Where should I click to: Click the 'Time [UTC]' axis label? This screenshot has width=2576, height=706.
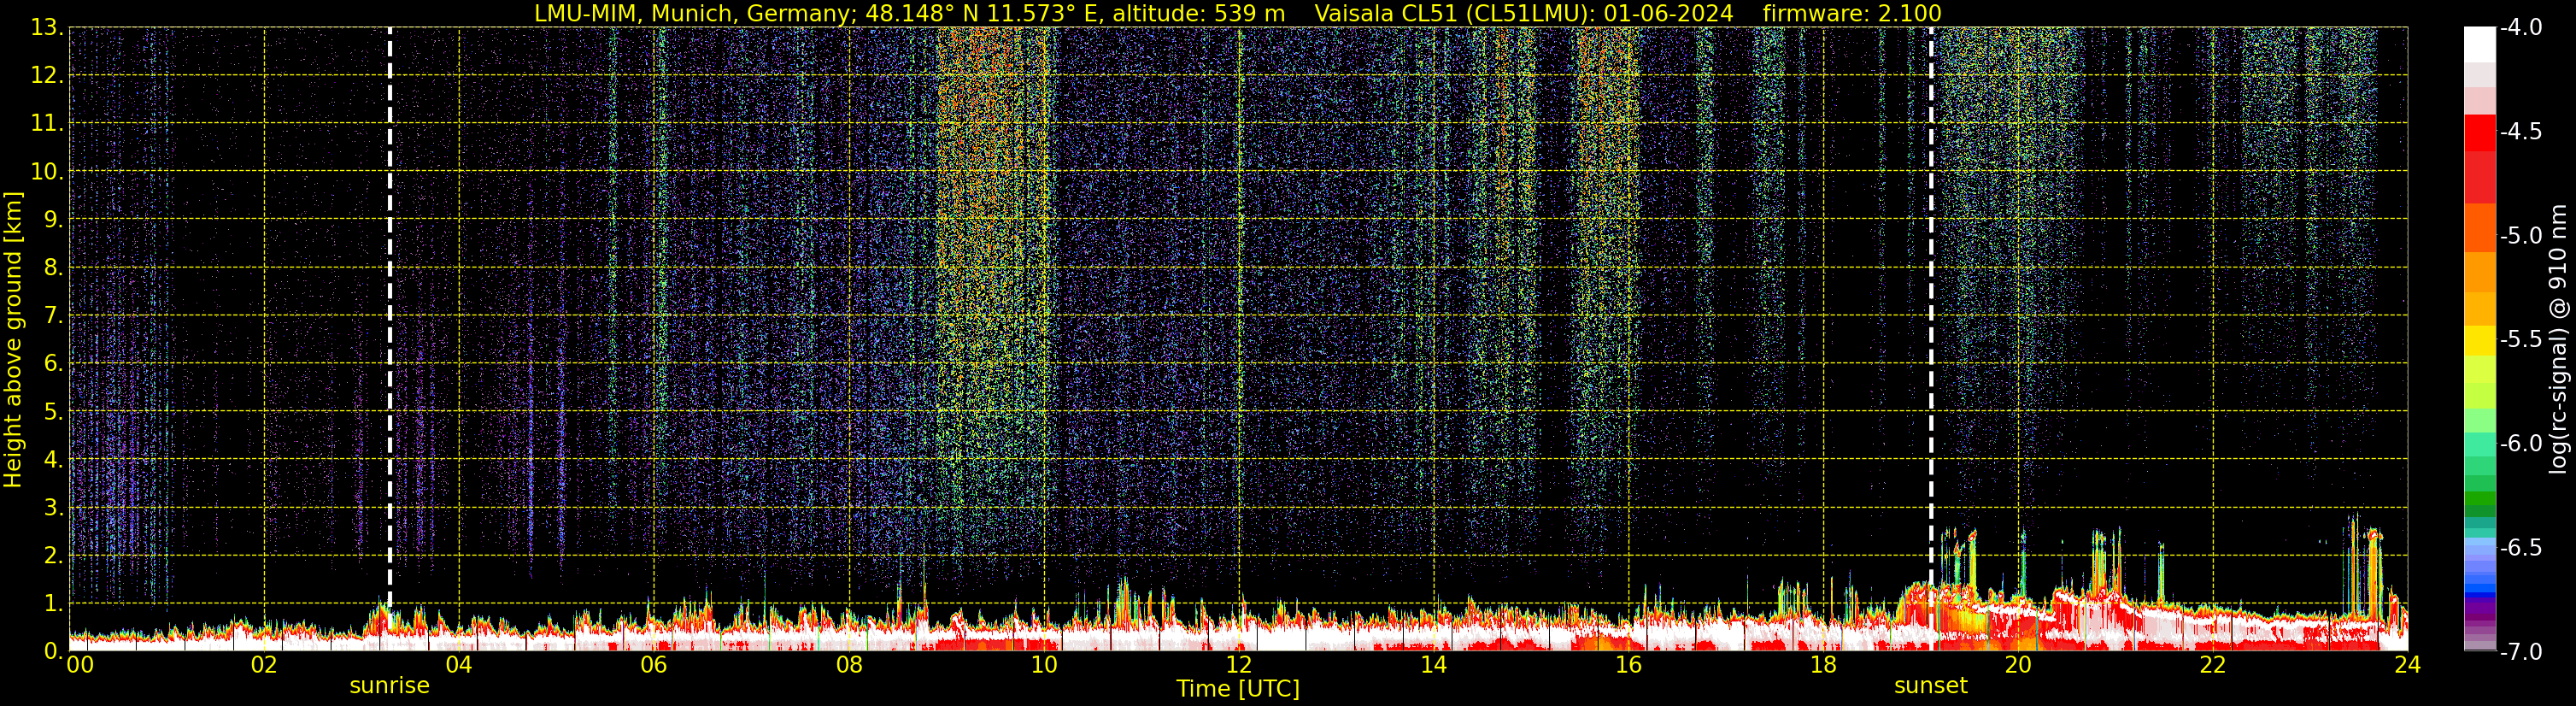coord(1238,689)
